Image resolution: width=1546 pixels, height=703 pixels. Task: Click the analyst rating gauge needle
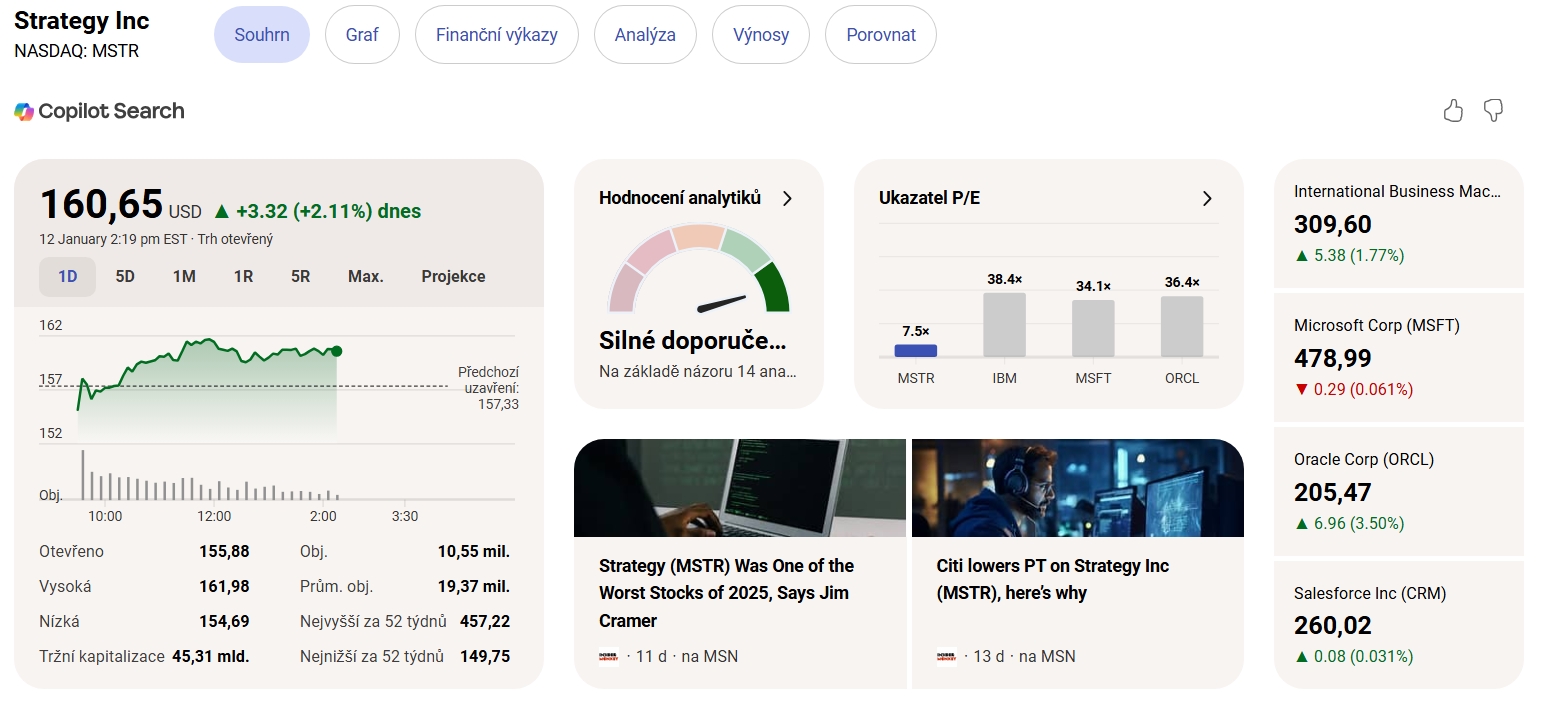pos(722,302)
